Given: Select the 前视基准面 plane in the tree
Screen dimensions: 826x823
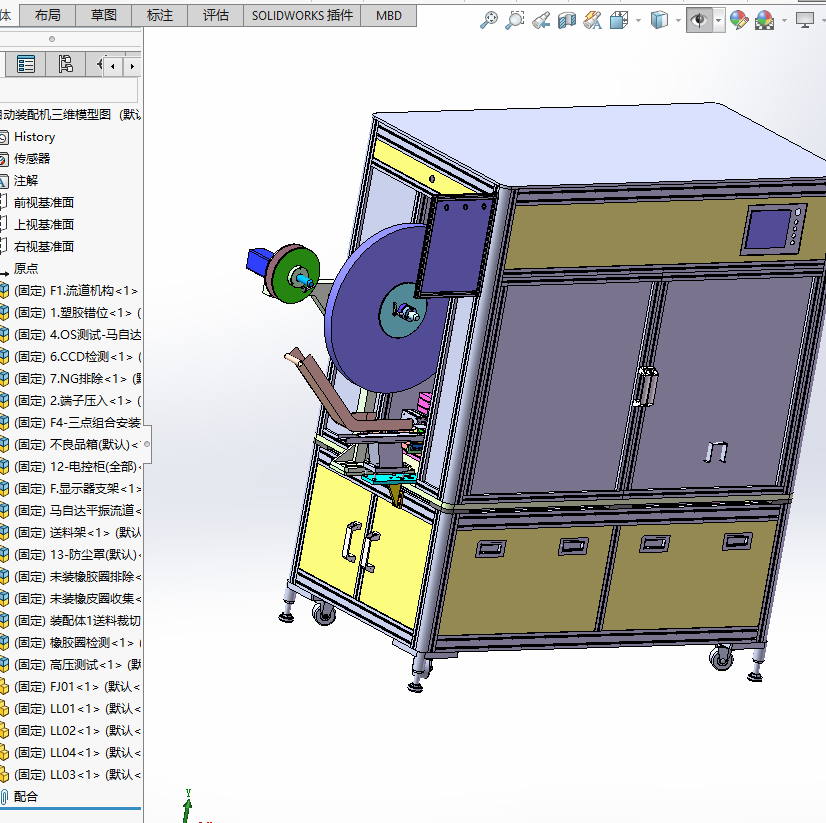Looking at the screenshot, I should [43, 202].
